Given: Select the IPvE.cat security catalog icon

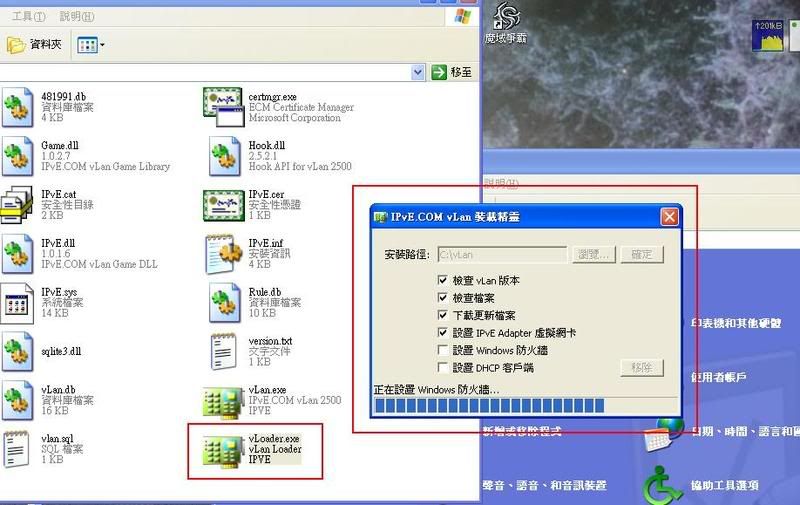Looking at the screenshot, I should coord(16,205).
